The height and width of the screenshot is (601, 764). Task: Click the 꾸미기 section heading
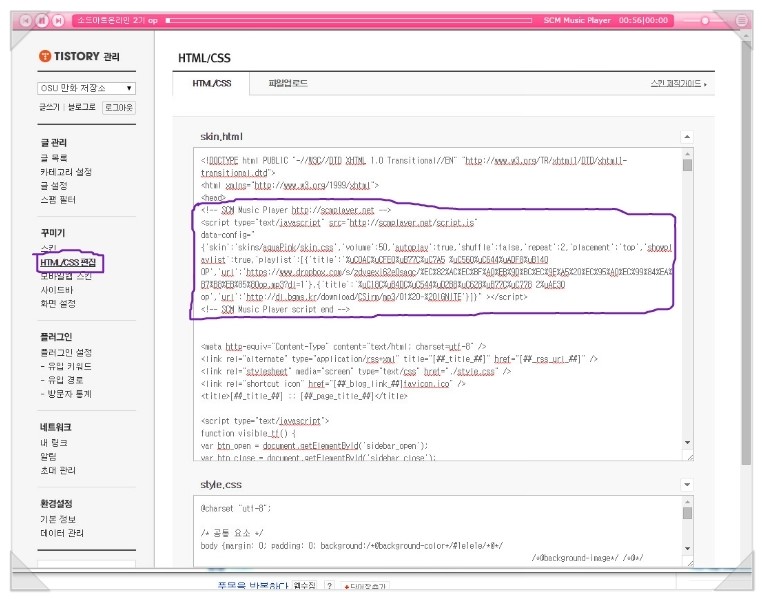(53, 233)
